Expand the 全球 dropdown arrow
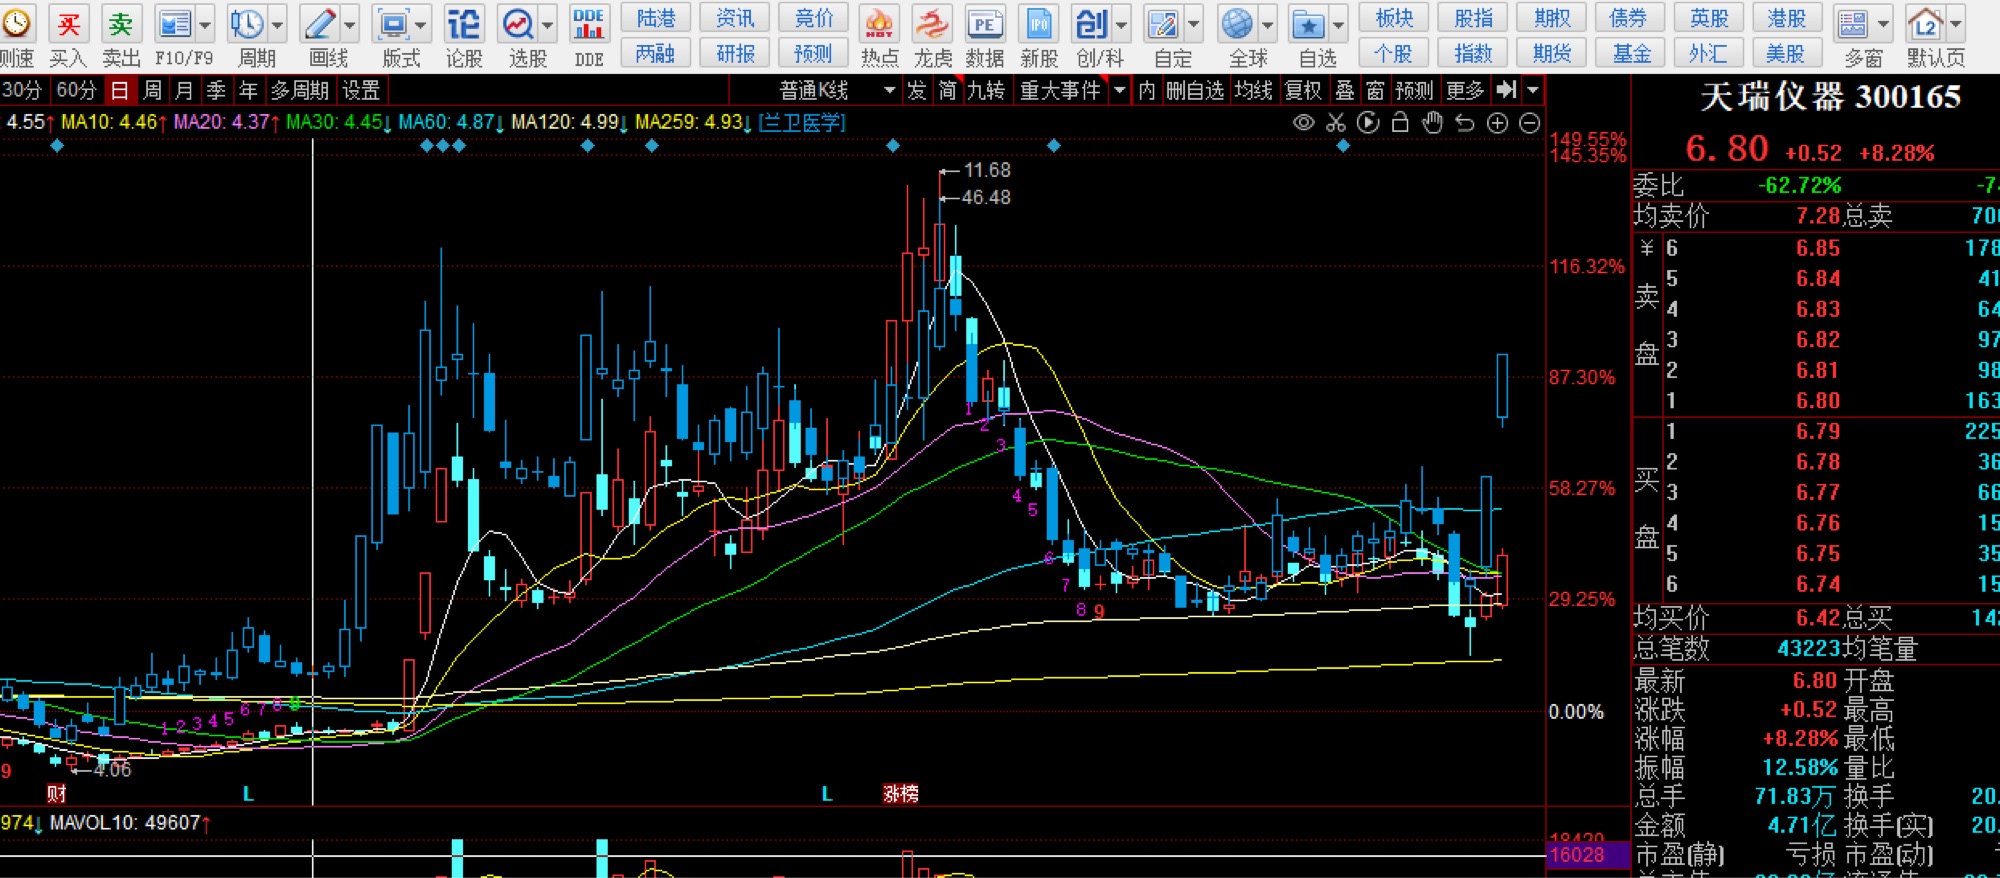This screenshot has height=878, width=2000. click(1267, 24)
